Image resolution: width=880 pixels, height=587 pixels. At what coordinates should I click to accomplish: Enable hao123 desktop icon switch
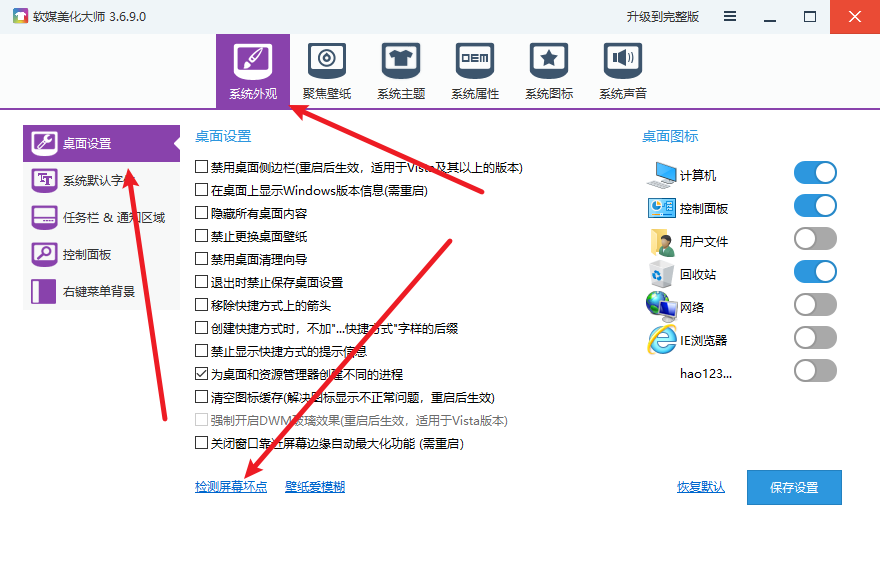pos(815,372)
